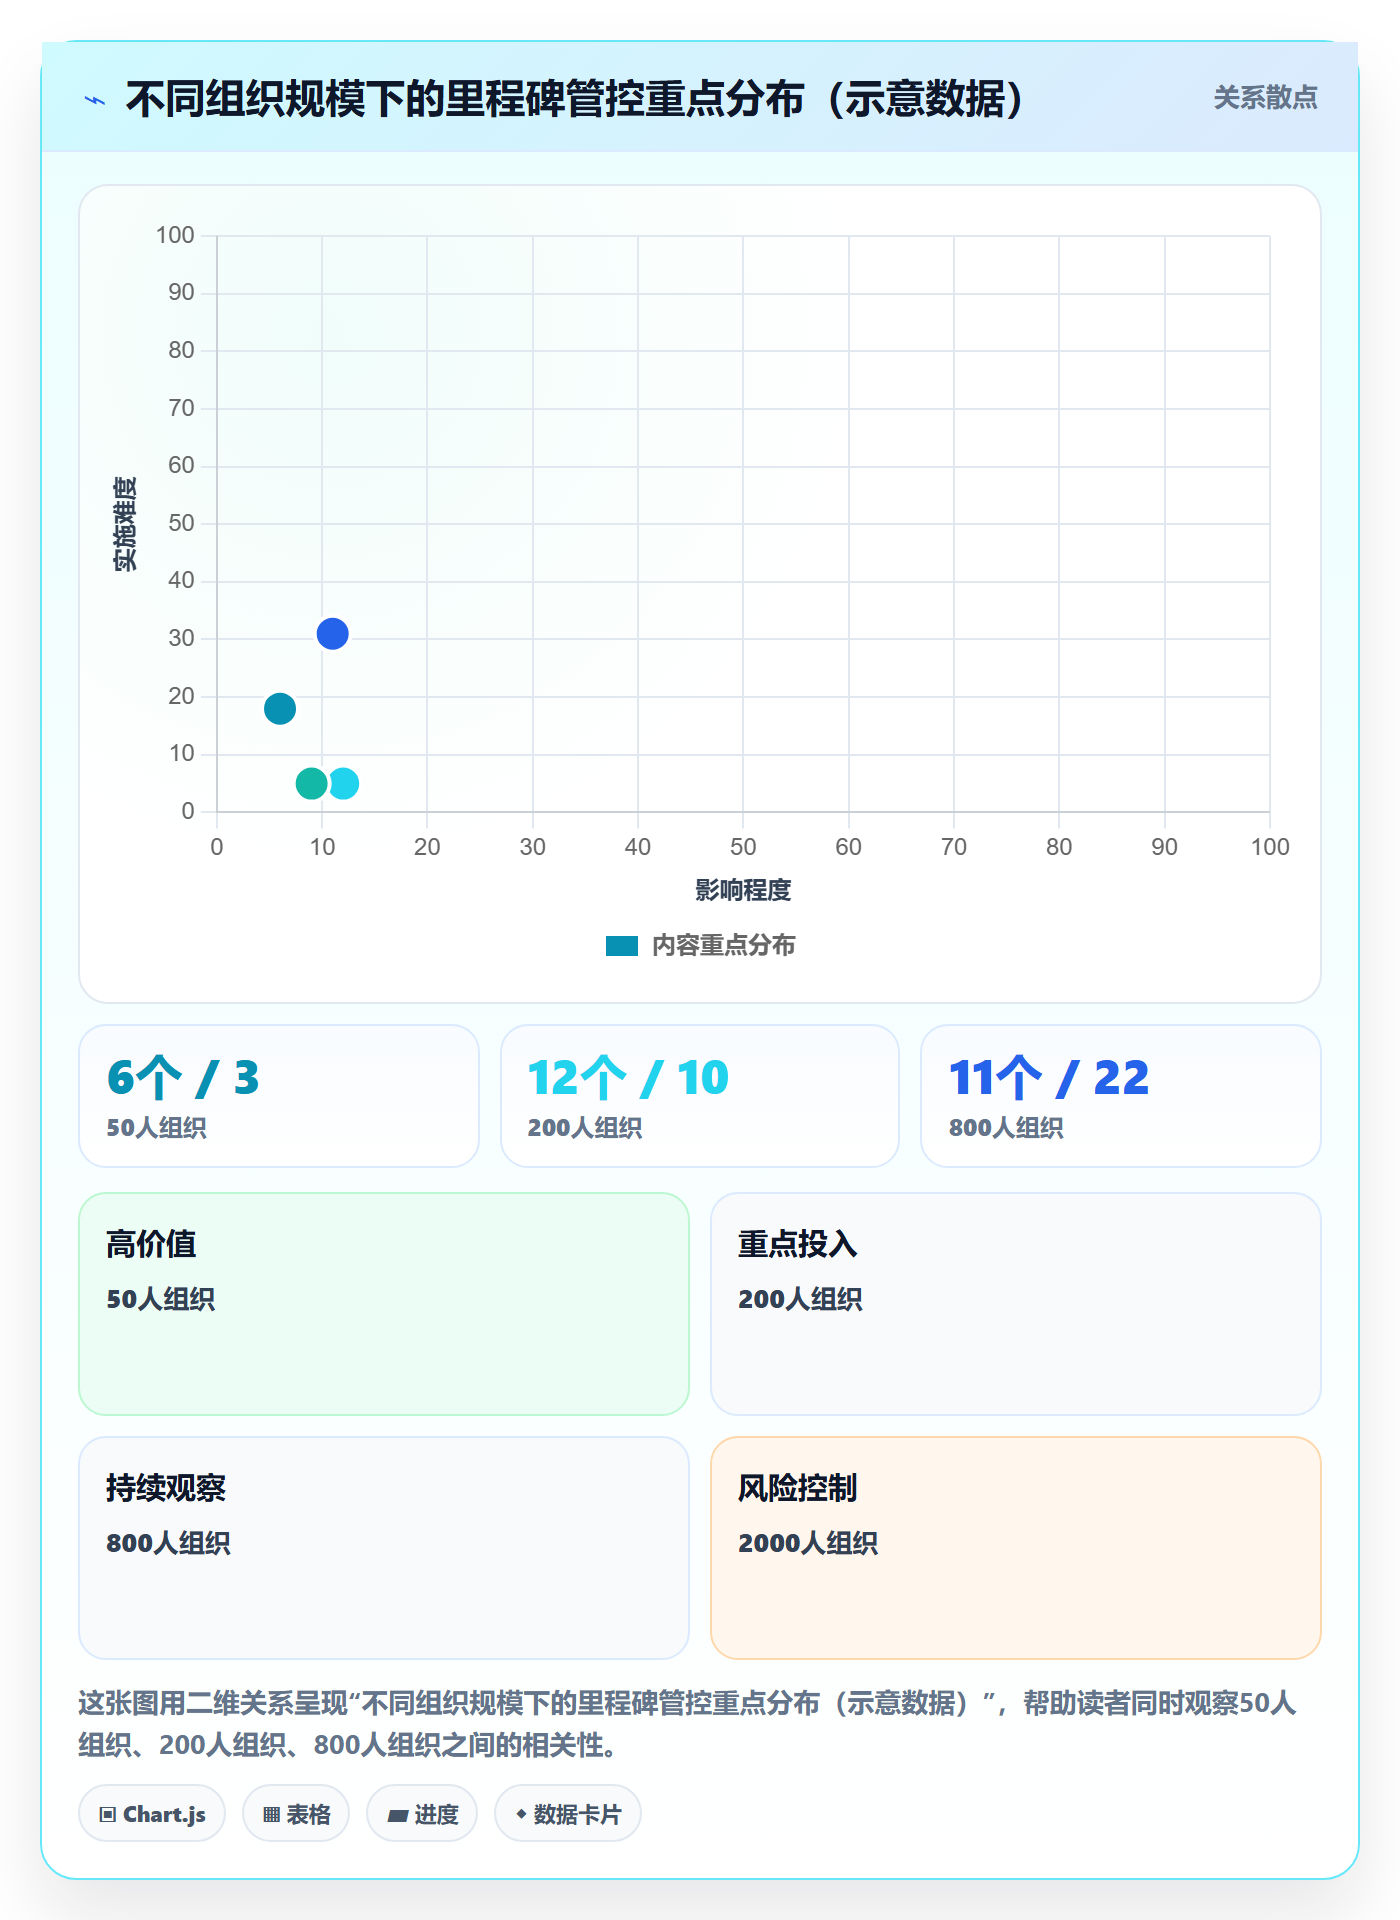Click the 影响程度 x-axis title

pos(743,890)
